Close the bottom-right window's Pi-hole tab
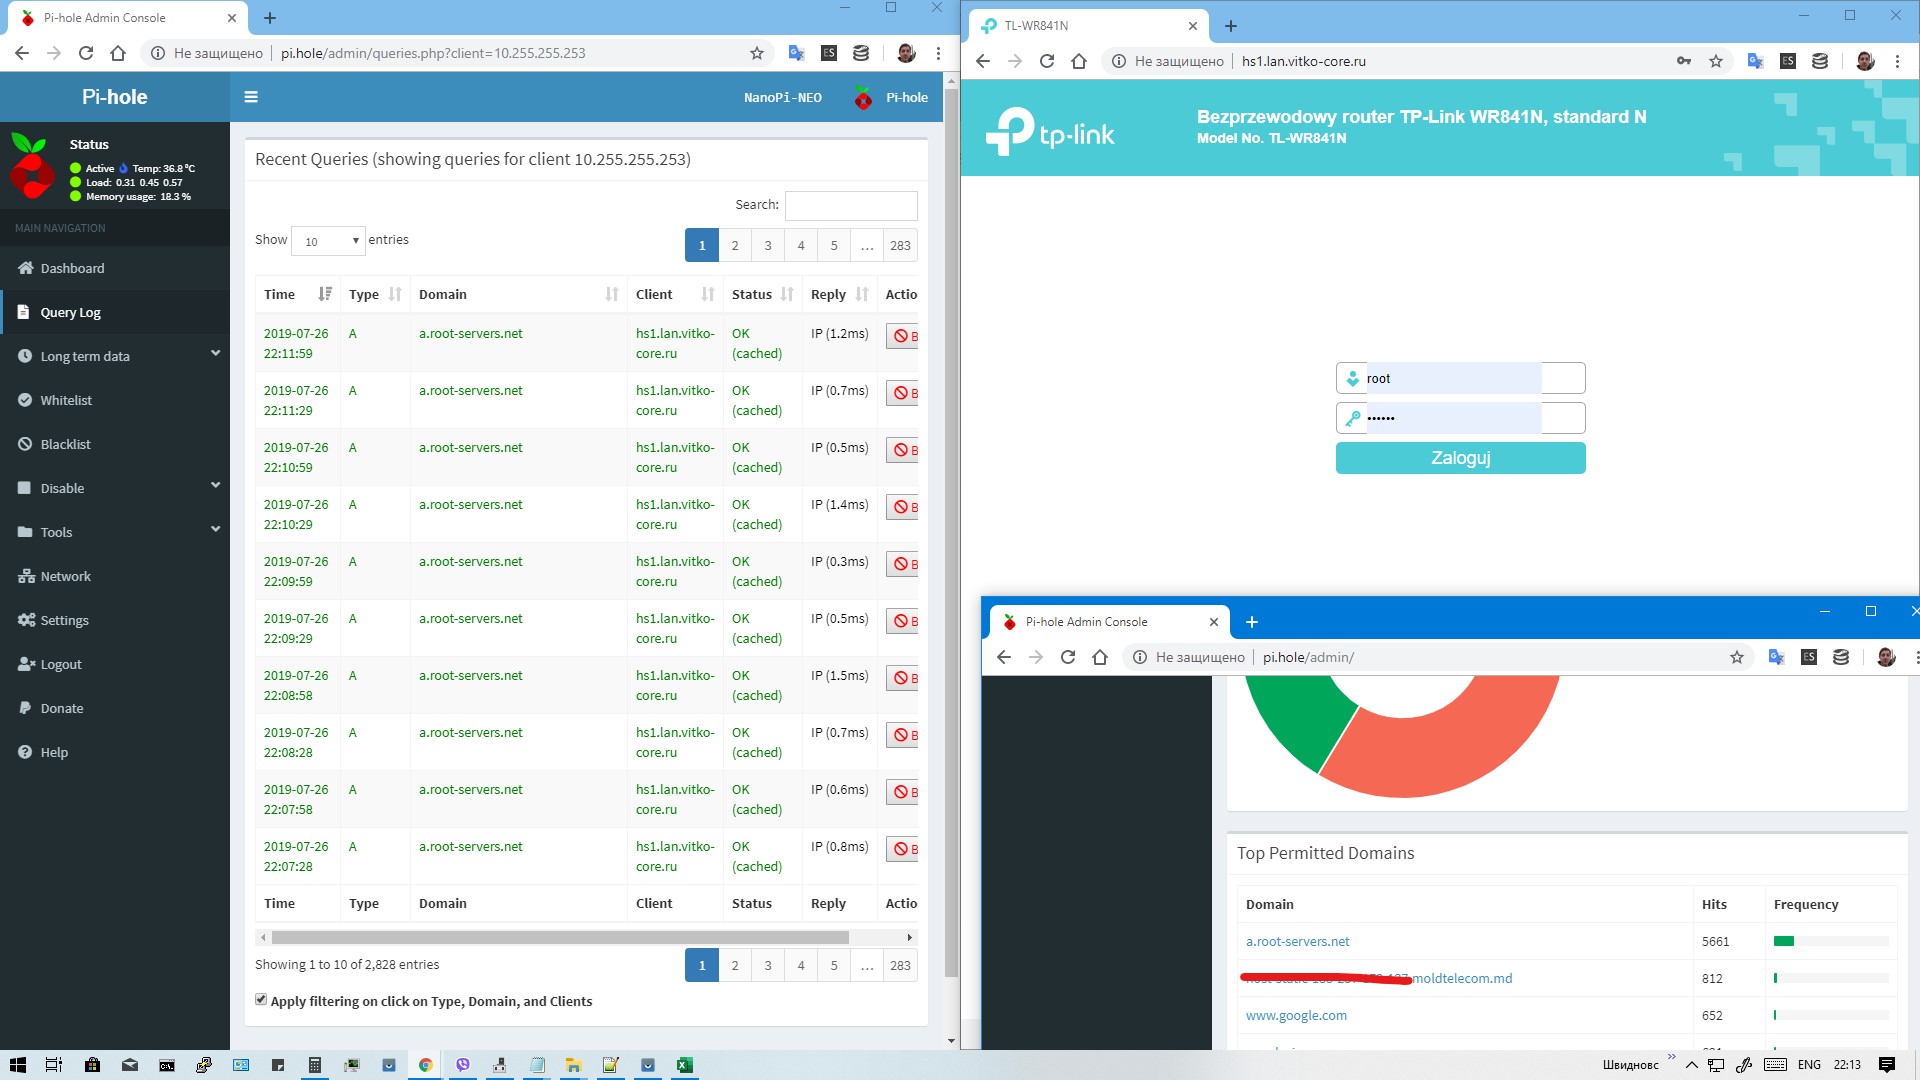This screenshot has width=1920, height=1080. (1214, 622)
